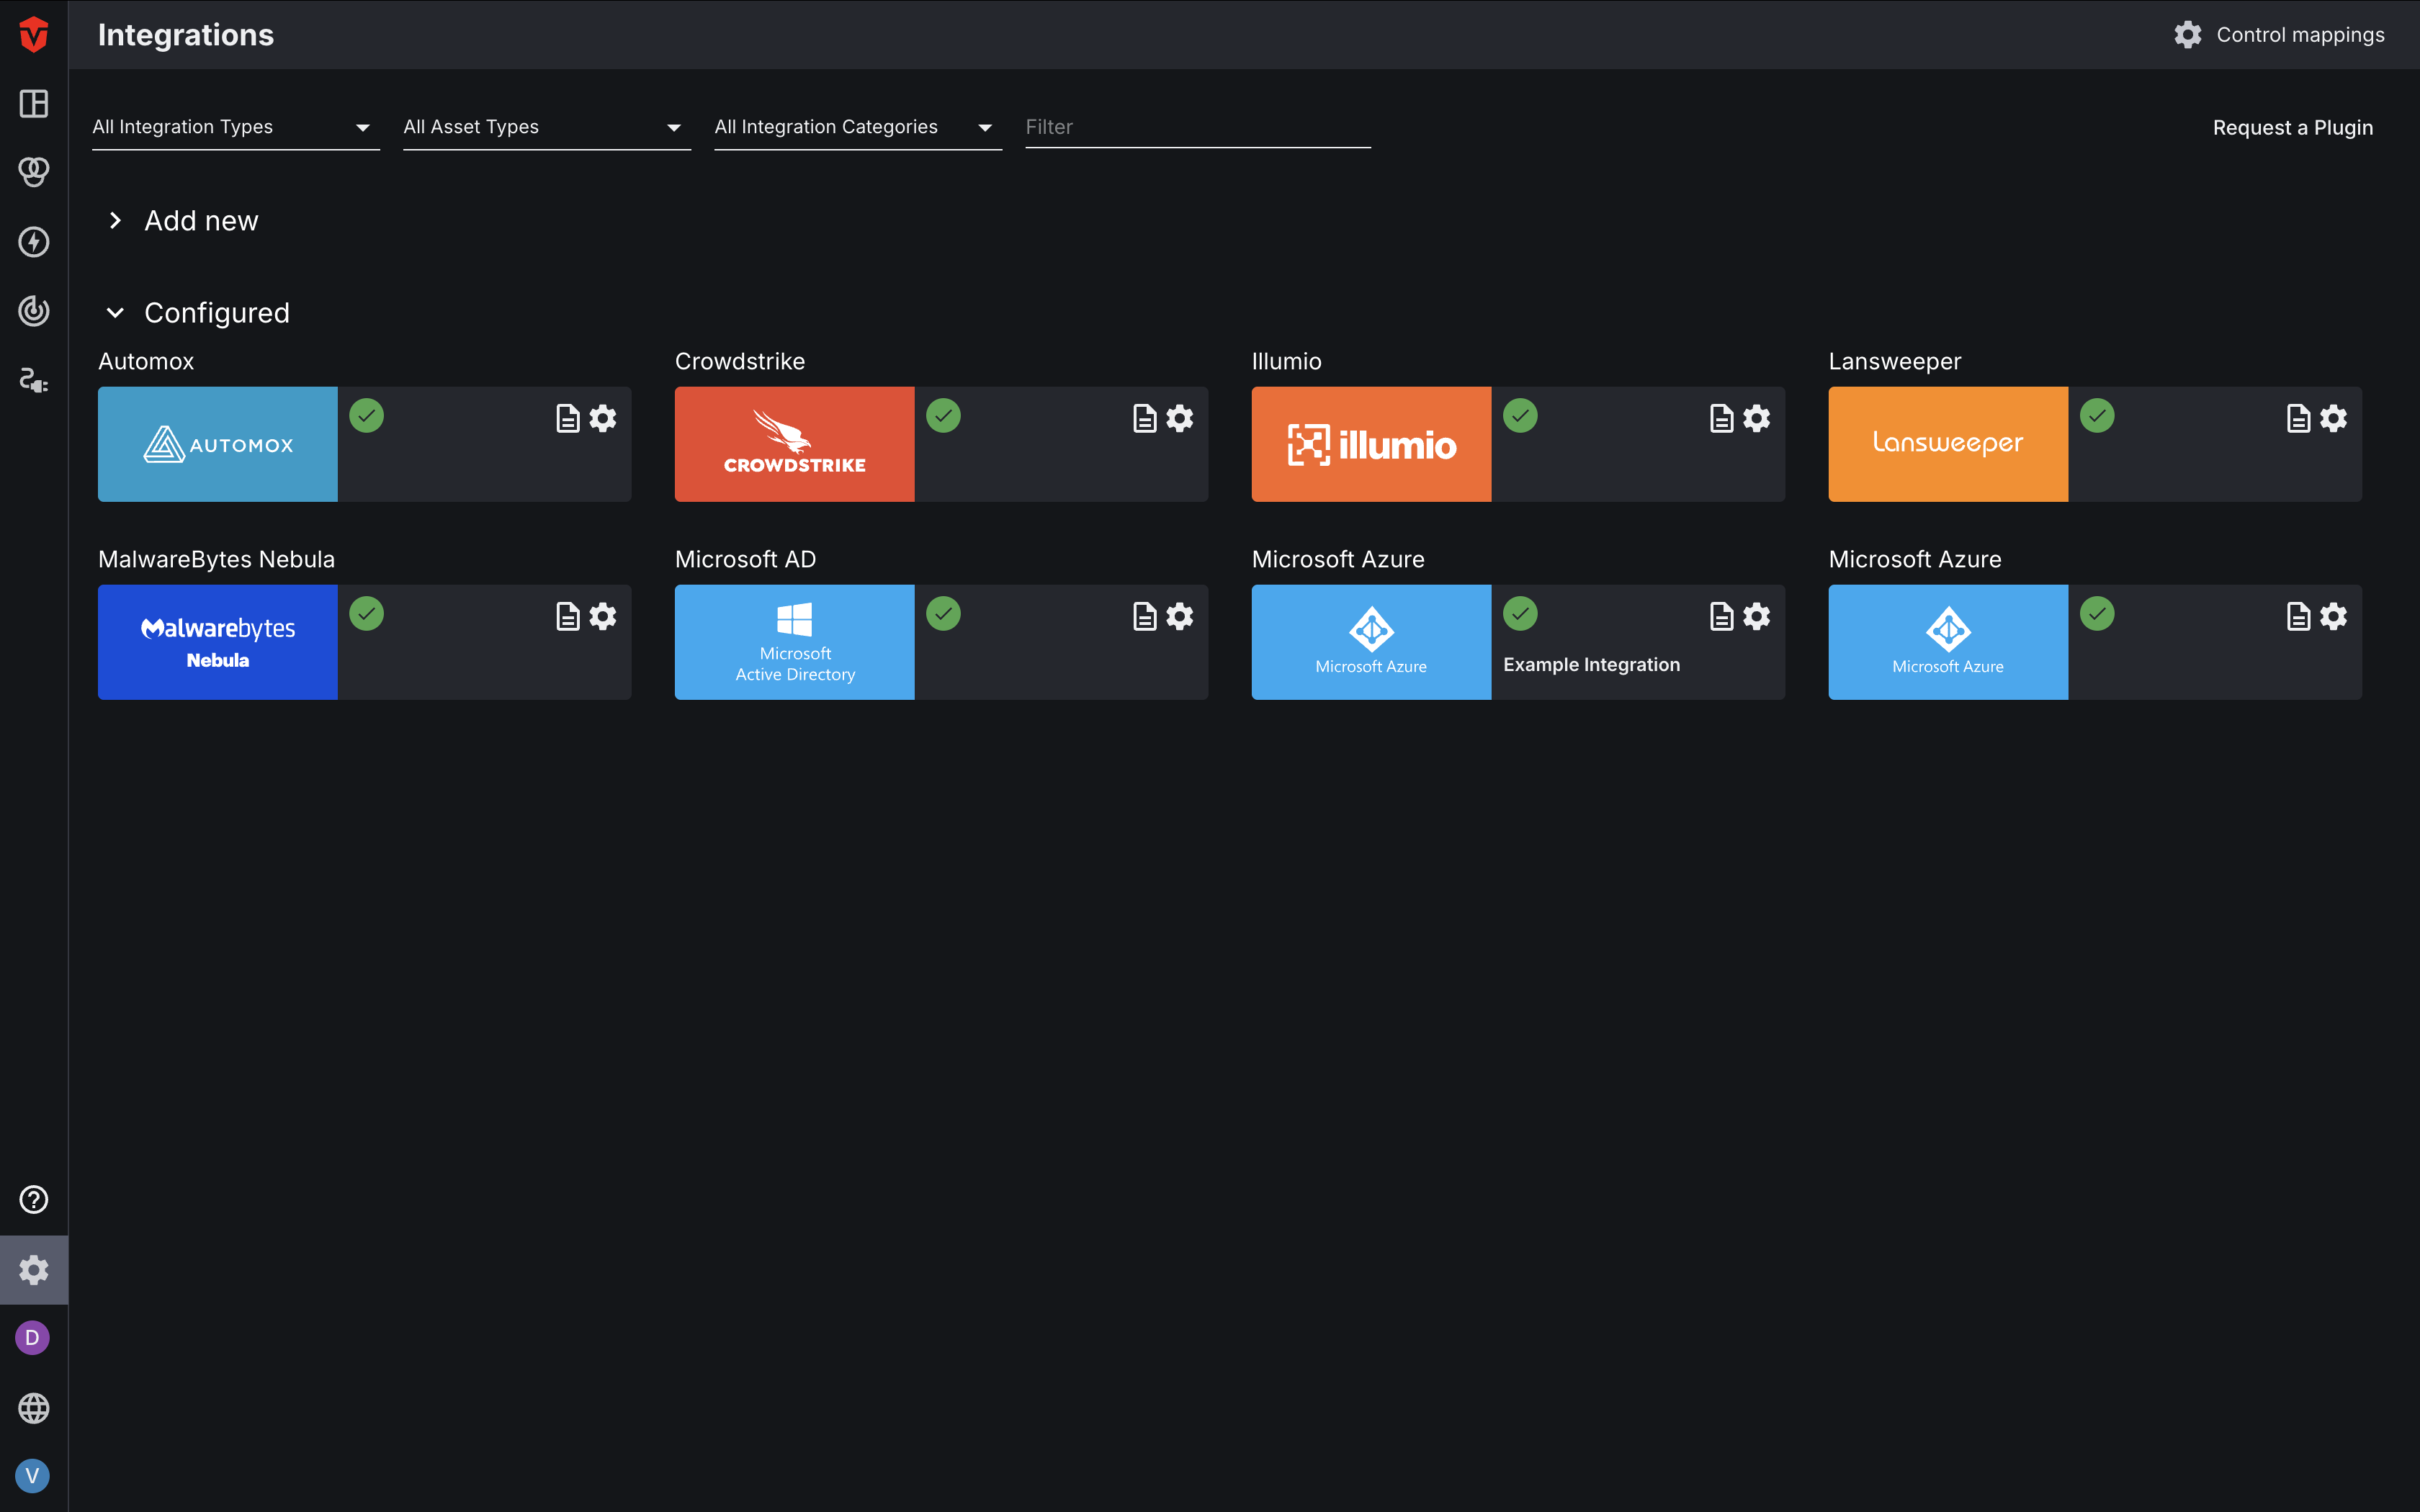The width and height of the screenshot is (2420, 1512).
Task: Open the help question mark icon
Action: [x=34, y=1199]
